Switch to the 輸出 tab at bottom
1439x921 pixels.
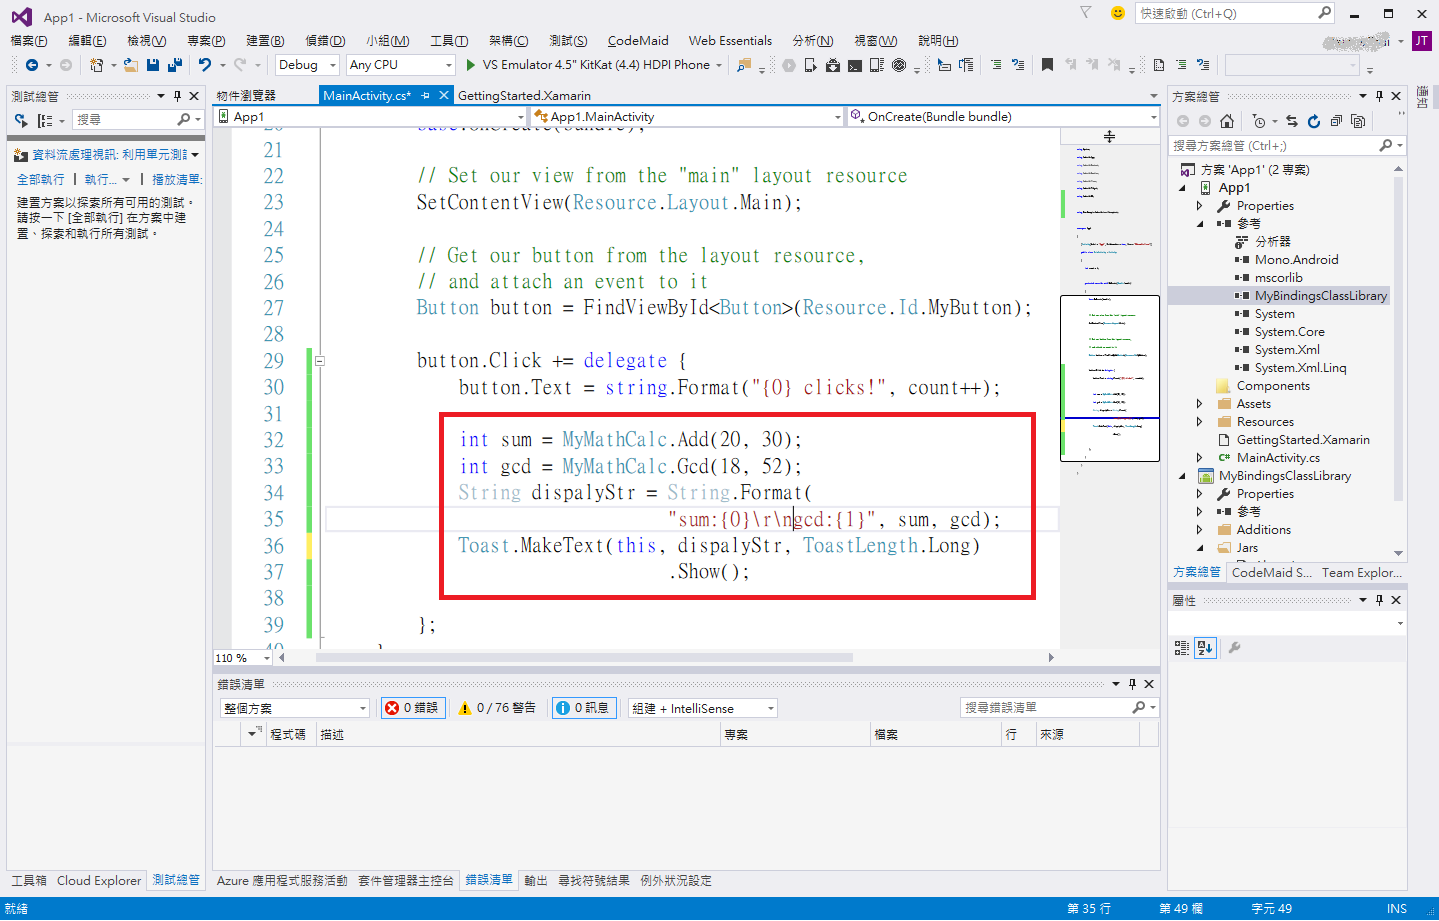536,881
